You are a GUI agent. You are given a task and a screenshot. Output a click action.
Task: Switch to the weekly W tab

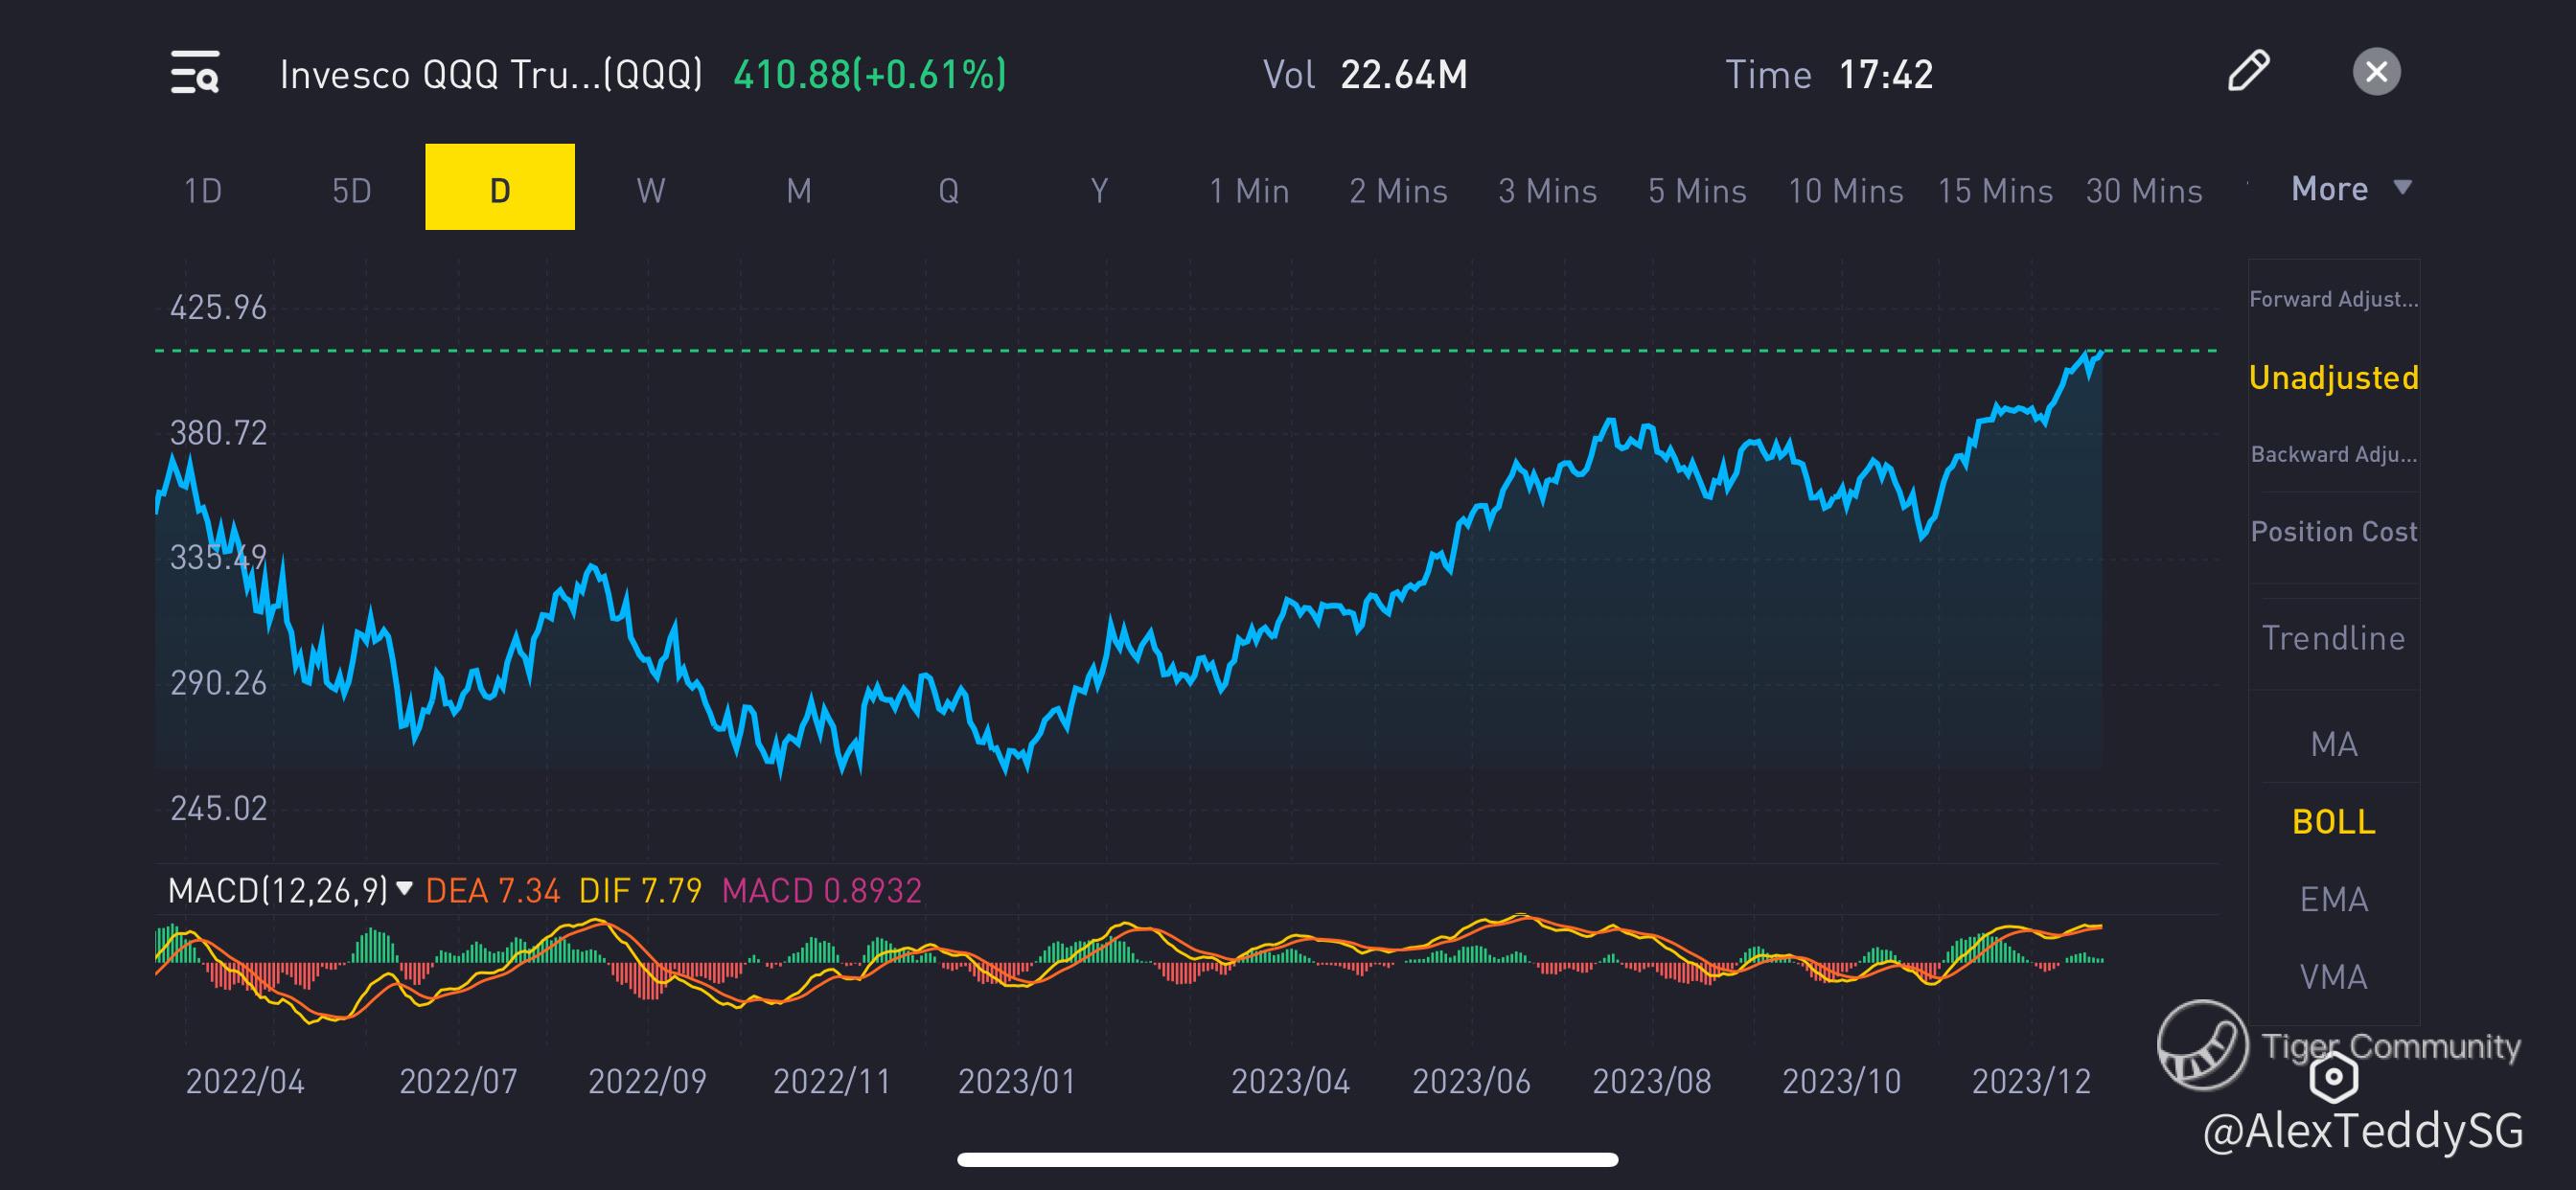pyautogui.click(x=650, y=190)
